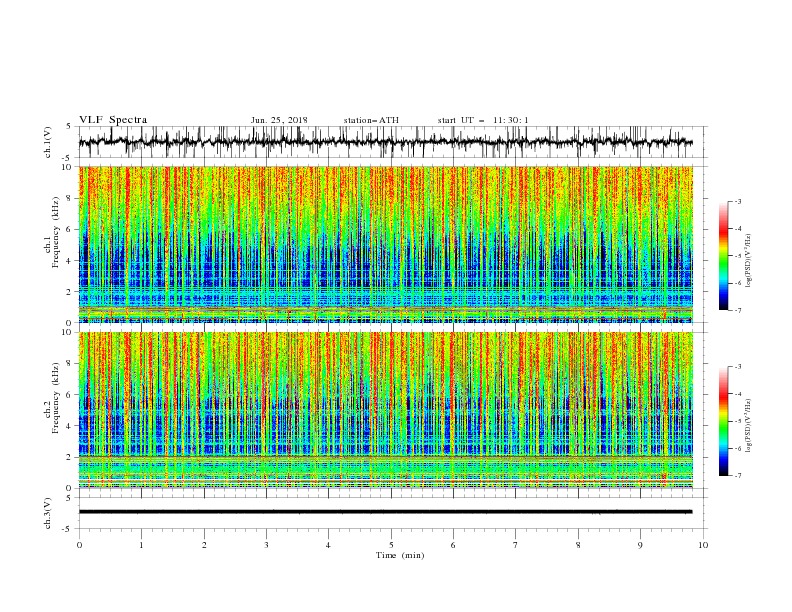Click the '0' tick on the Time axis
The height and width of the screenshot is (612, 792).
point(79,545)
